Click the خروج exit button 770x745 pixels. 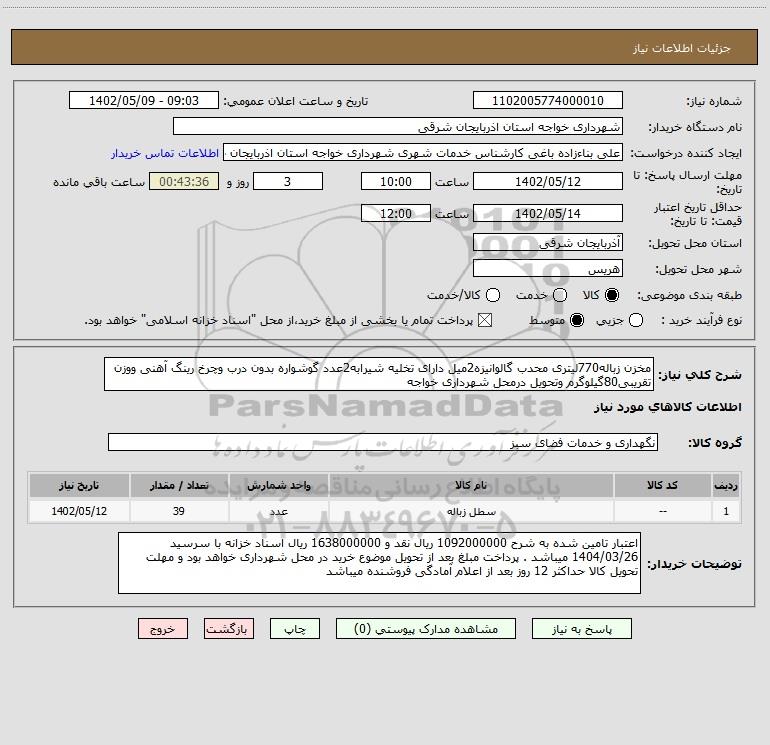[163, 629]
